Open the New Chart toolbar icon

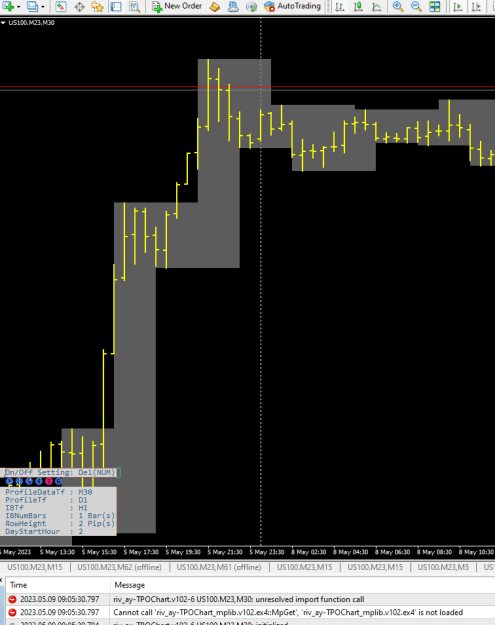[8, 6]
